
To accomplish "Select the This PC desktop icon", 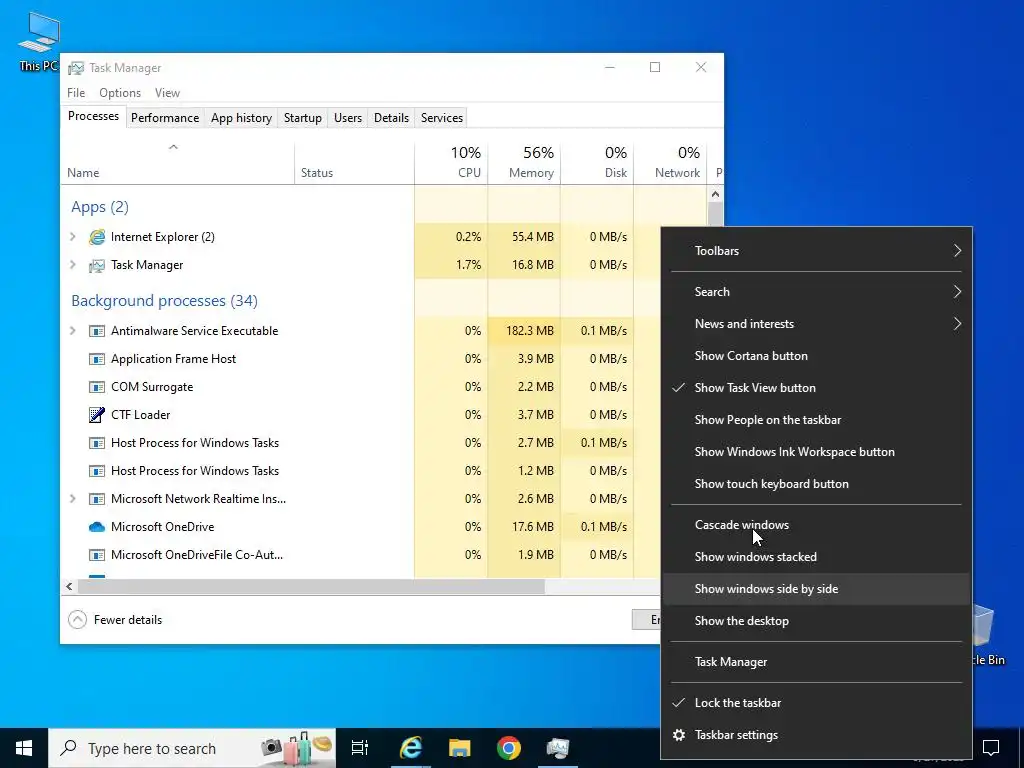I will point(39,40).
